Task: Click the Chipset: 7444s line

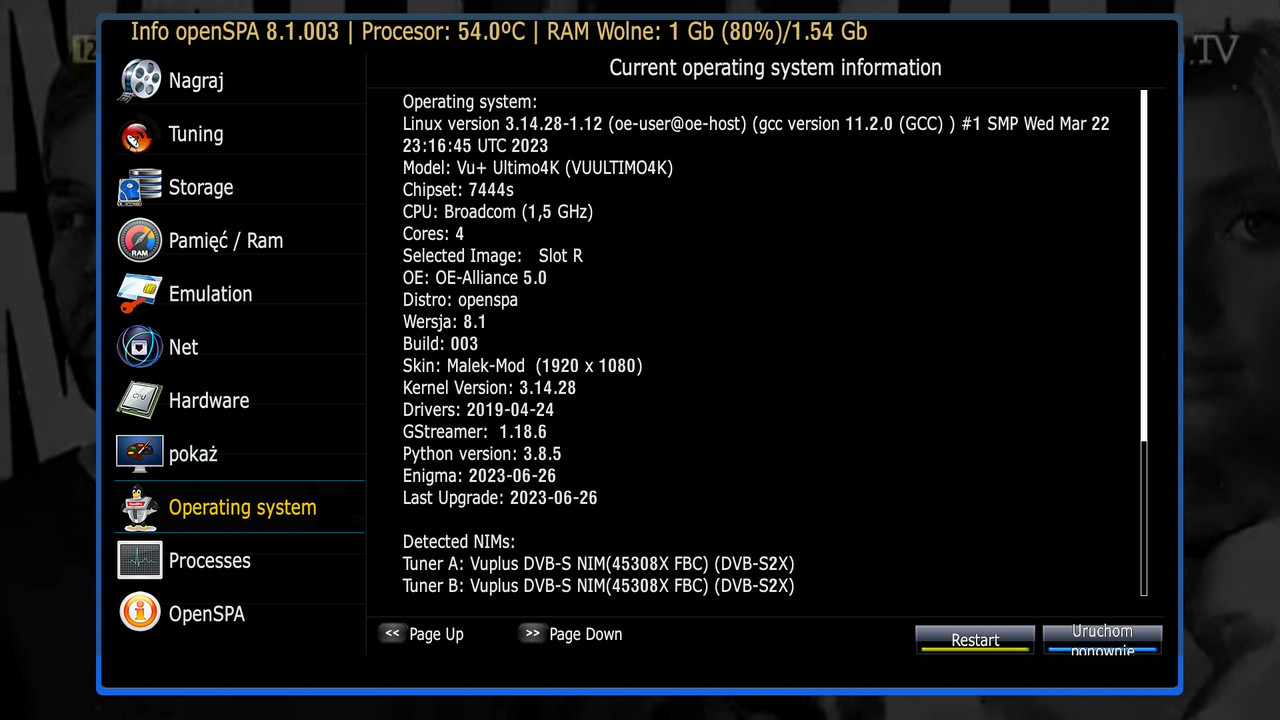Action: click(458, 189)
